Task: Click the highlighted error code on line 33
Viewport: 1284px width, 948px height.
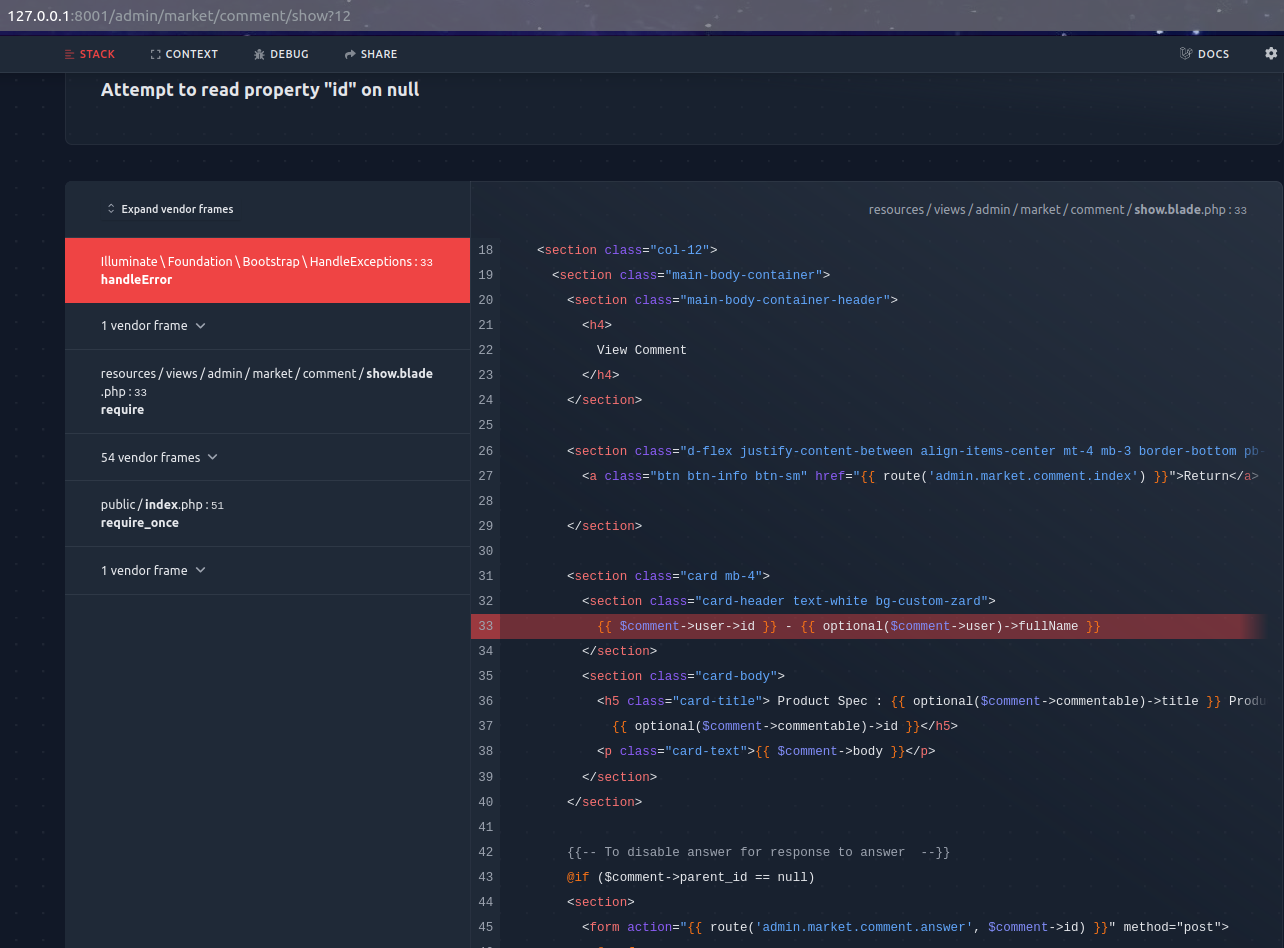Action: [x=848, y=626]
